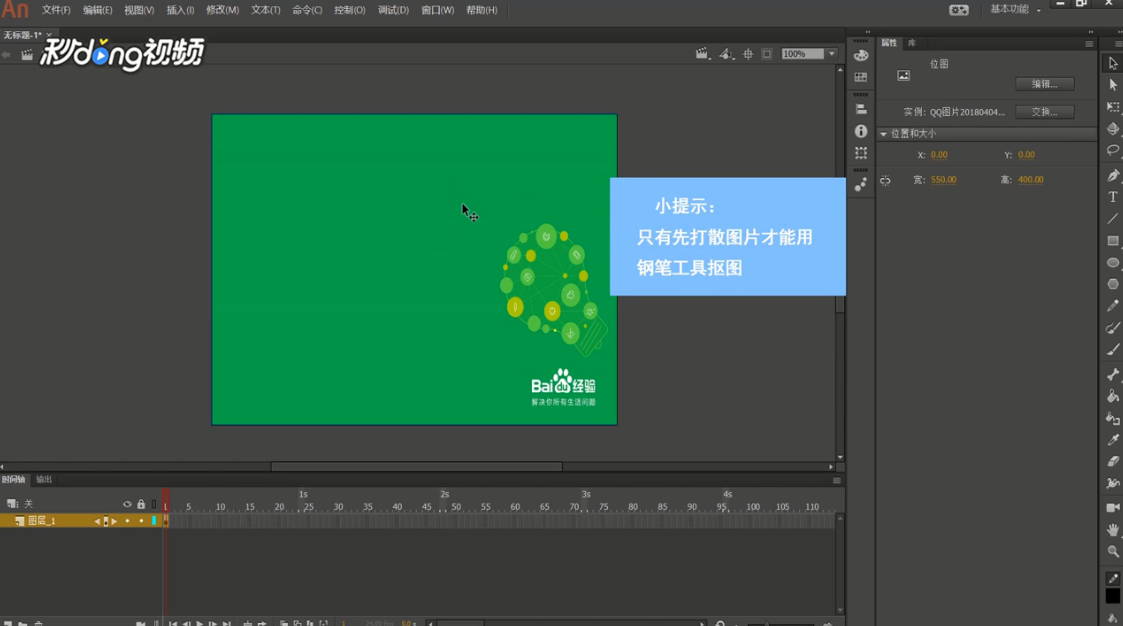Toggle Clip Content Outside Stage icon
Screen dimensions: 1123x626
tap(767, 54)
